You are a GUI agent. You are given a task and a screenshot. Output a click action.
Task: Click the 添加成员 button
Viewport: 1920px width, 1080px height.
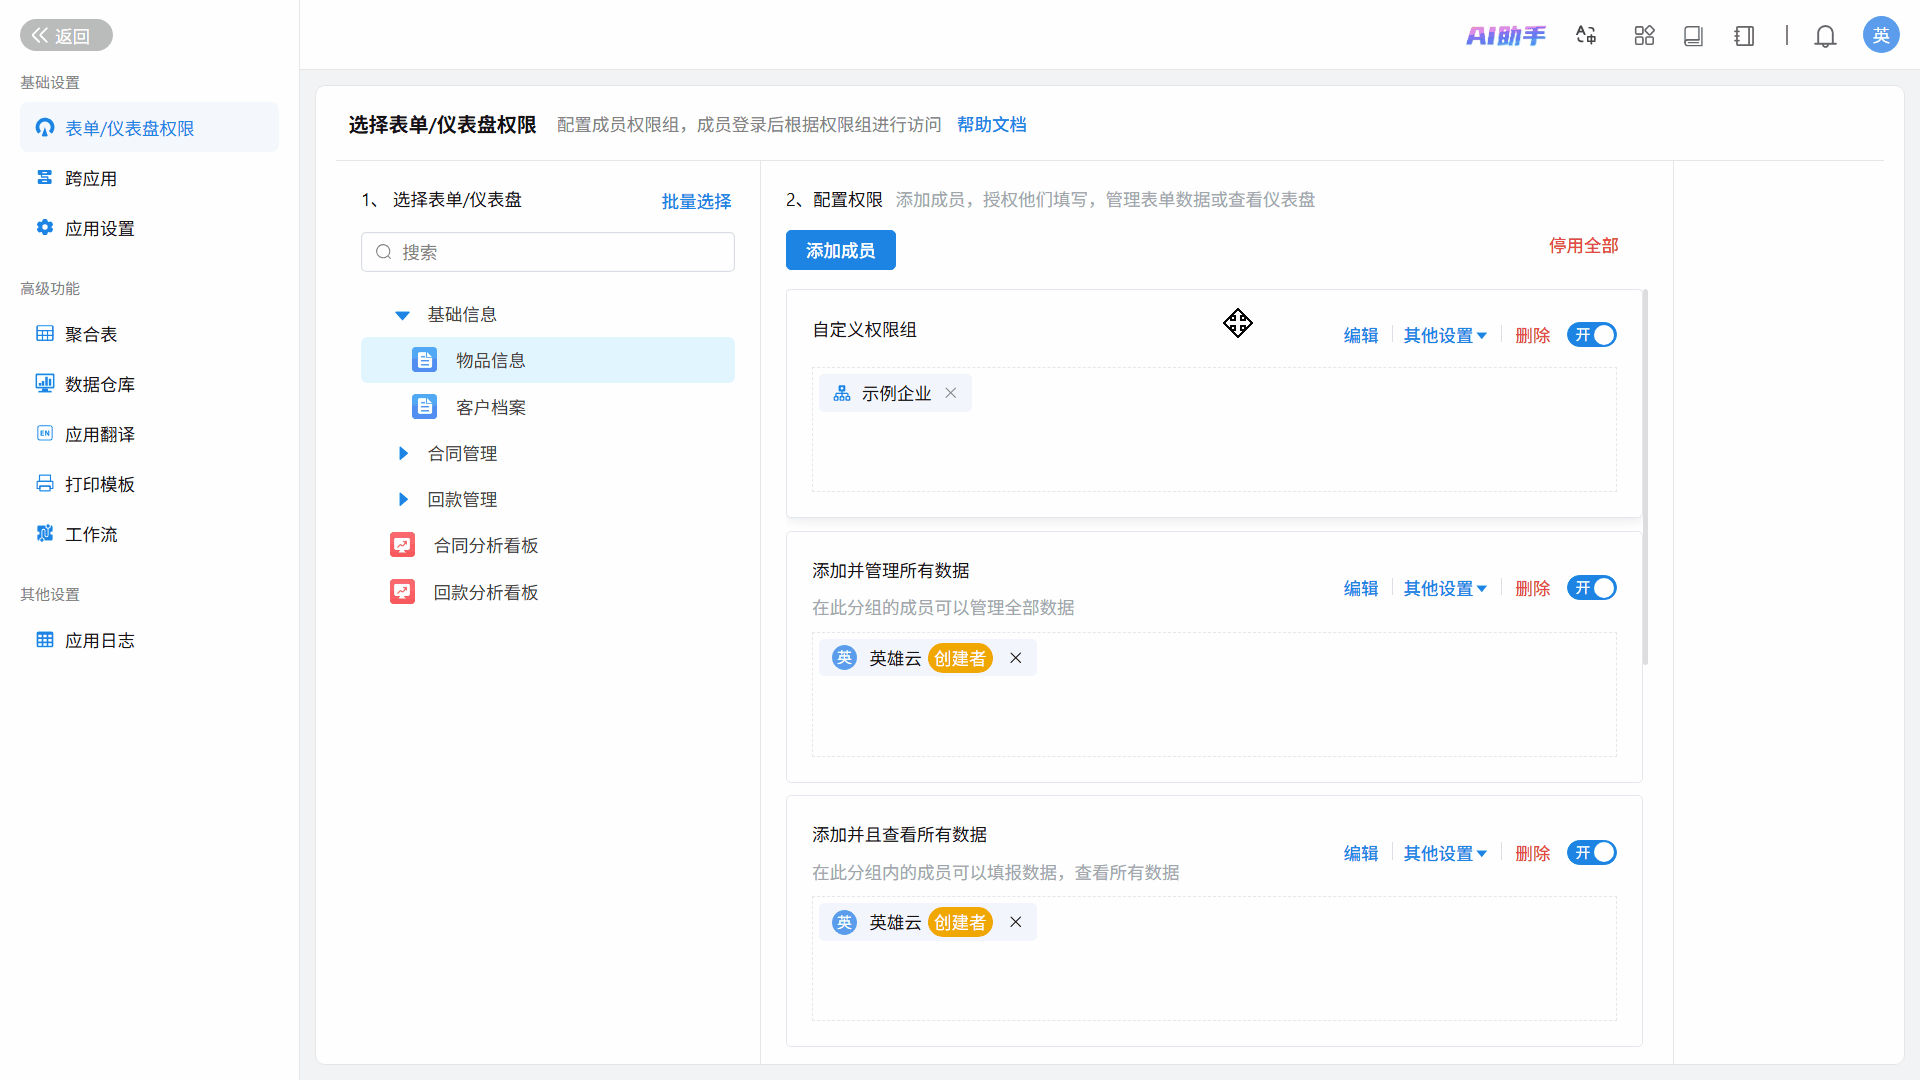tap(840, 250)
